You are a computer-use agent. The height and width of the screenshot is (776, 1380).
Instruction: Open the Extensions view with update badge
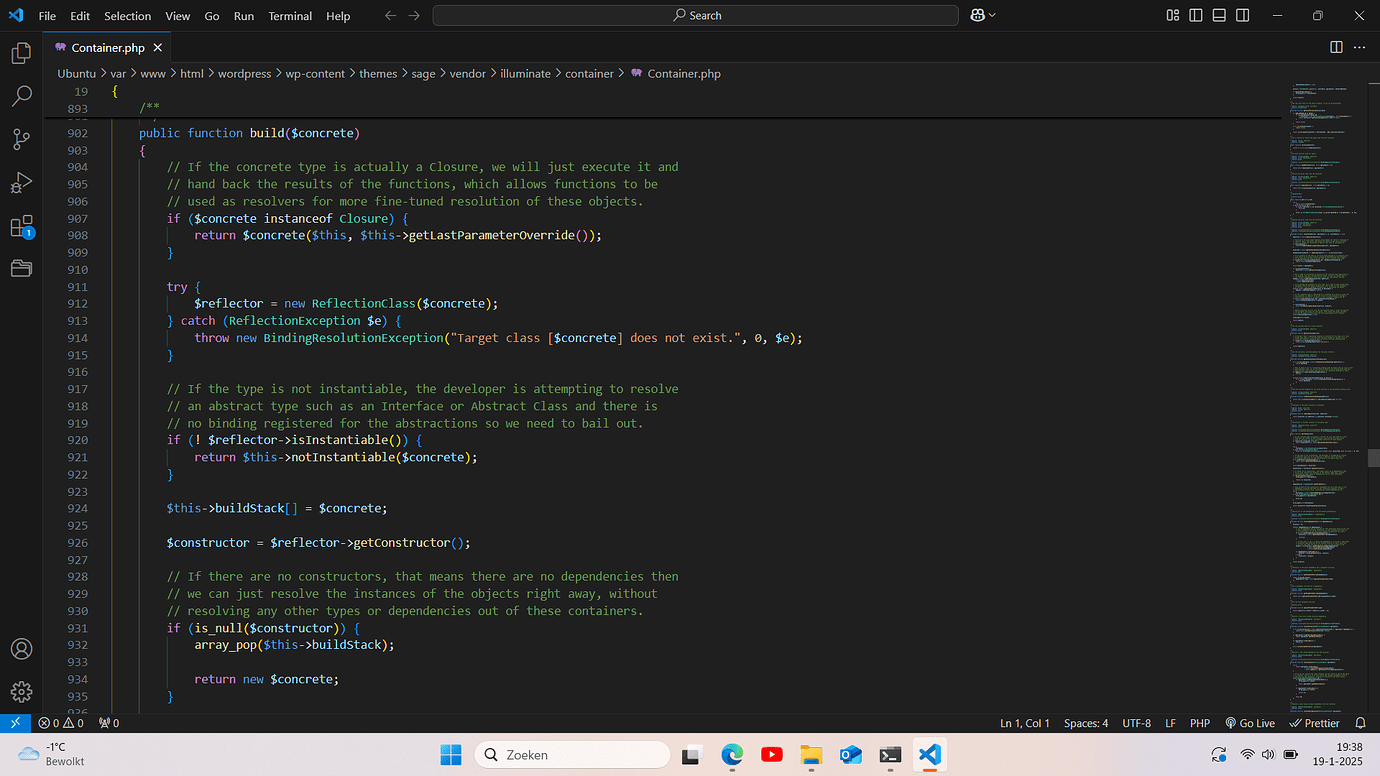21,227
